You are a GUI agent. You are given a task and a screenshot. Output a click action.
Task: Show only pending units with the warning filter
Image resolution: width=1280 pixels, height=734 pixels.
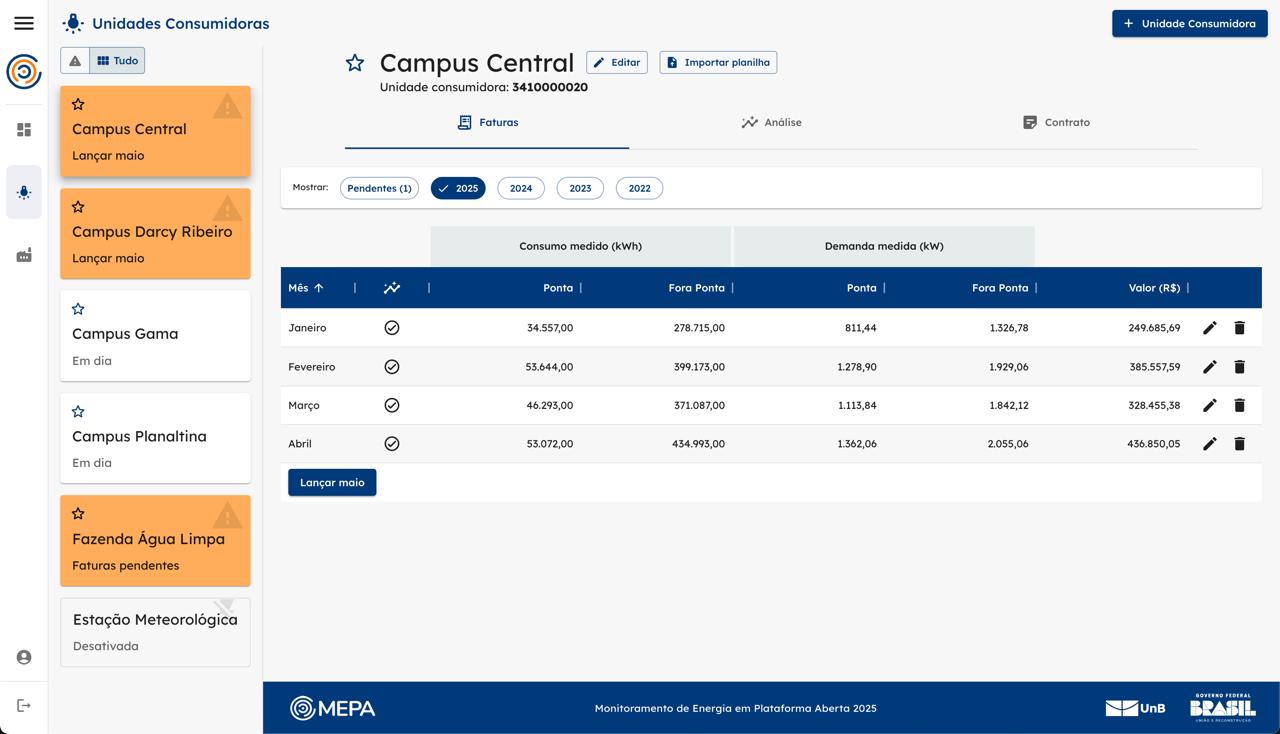coord(75,61)
